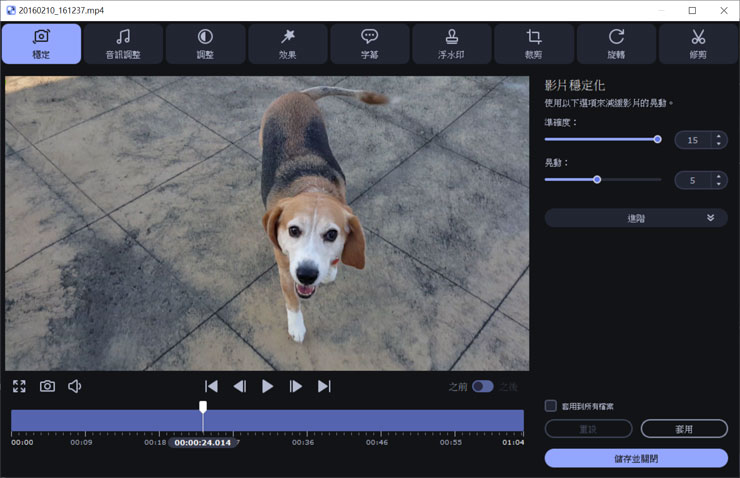Maximize the 20160210_161237.mp4 window

point(692,10)
